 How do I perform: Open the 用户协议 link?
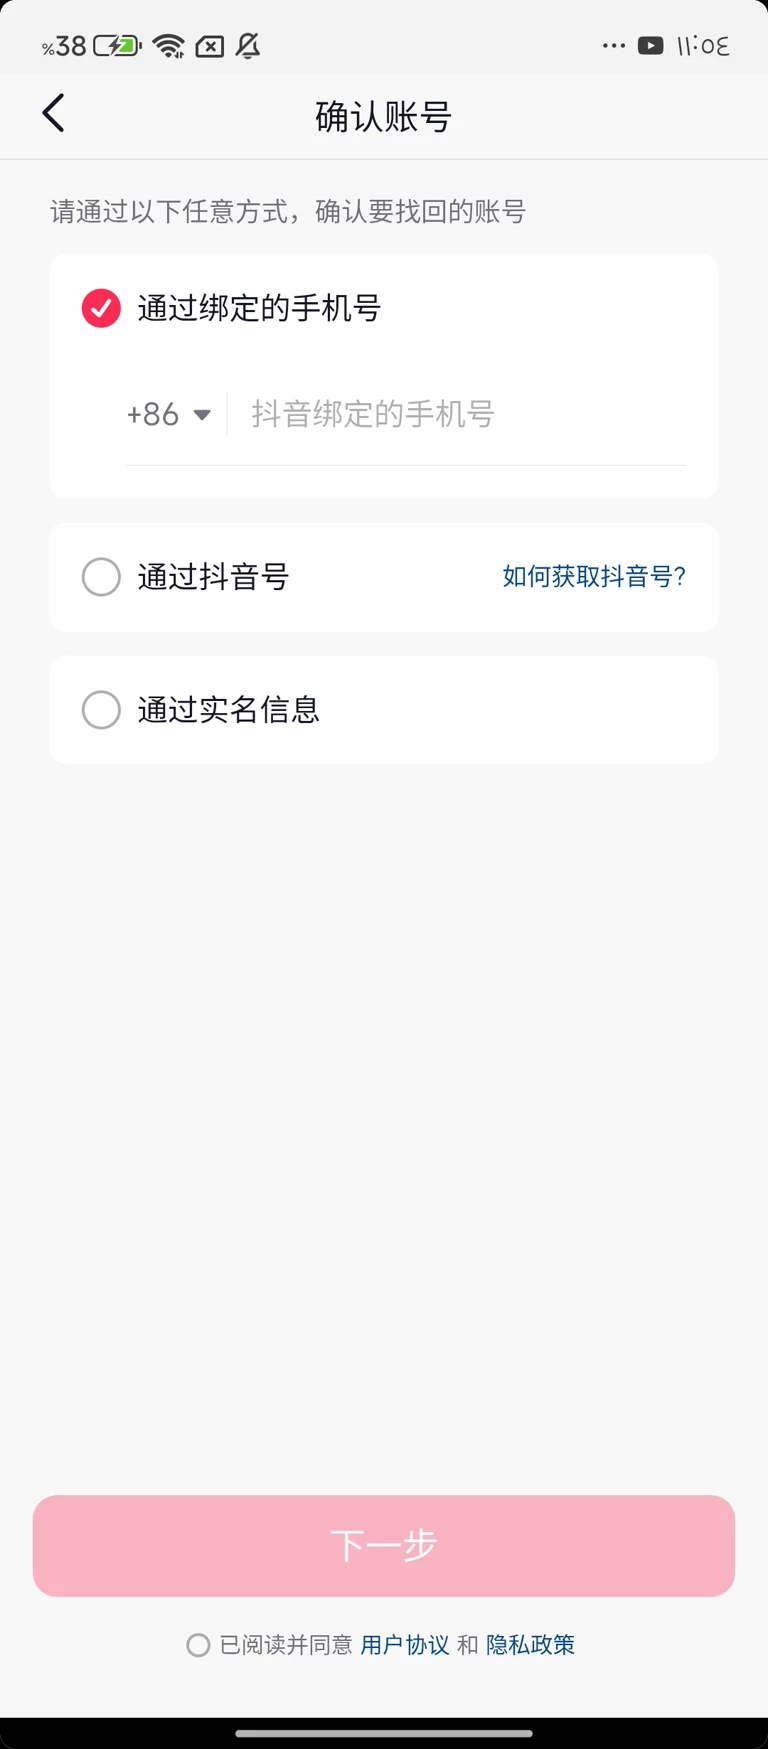(404, 1645)
